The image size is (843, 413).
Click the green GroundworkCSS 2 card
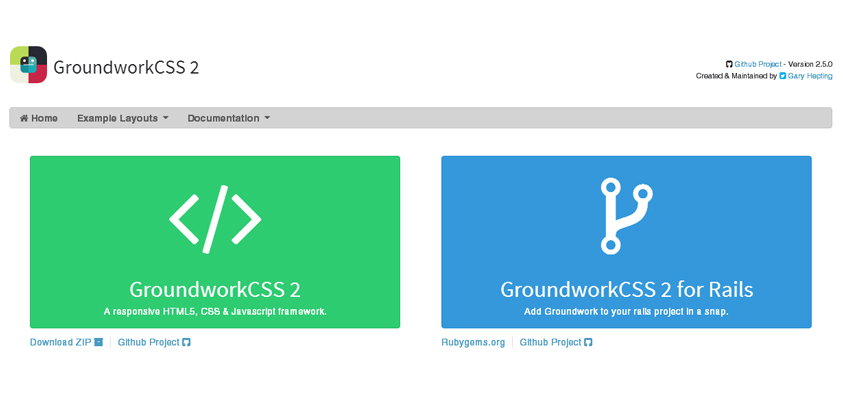215,242
